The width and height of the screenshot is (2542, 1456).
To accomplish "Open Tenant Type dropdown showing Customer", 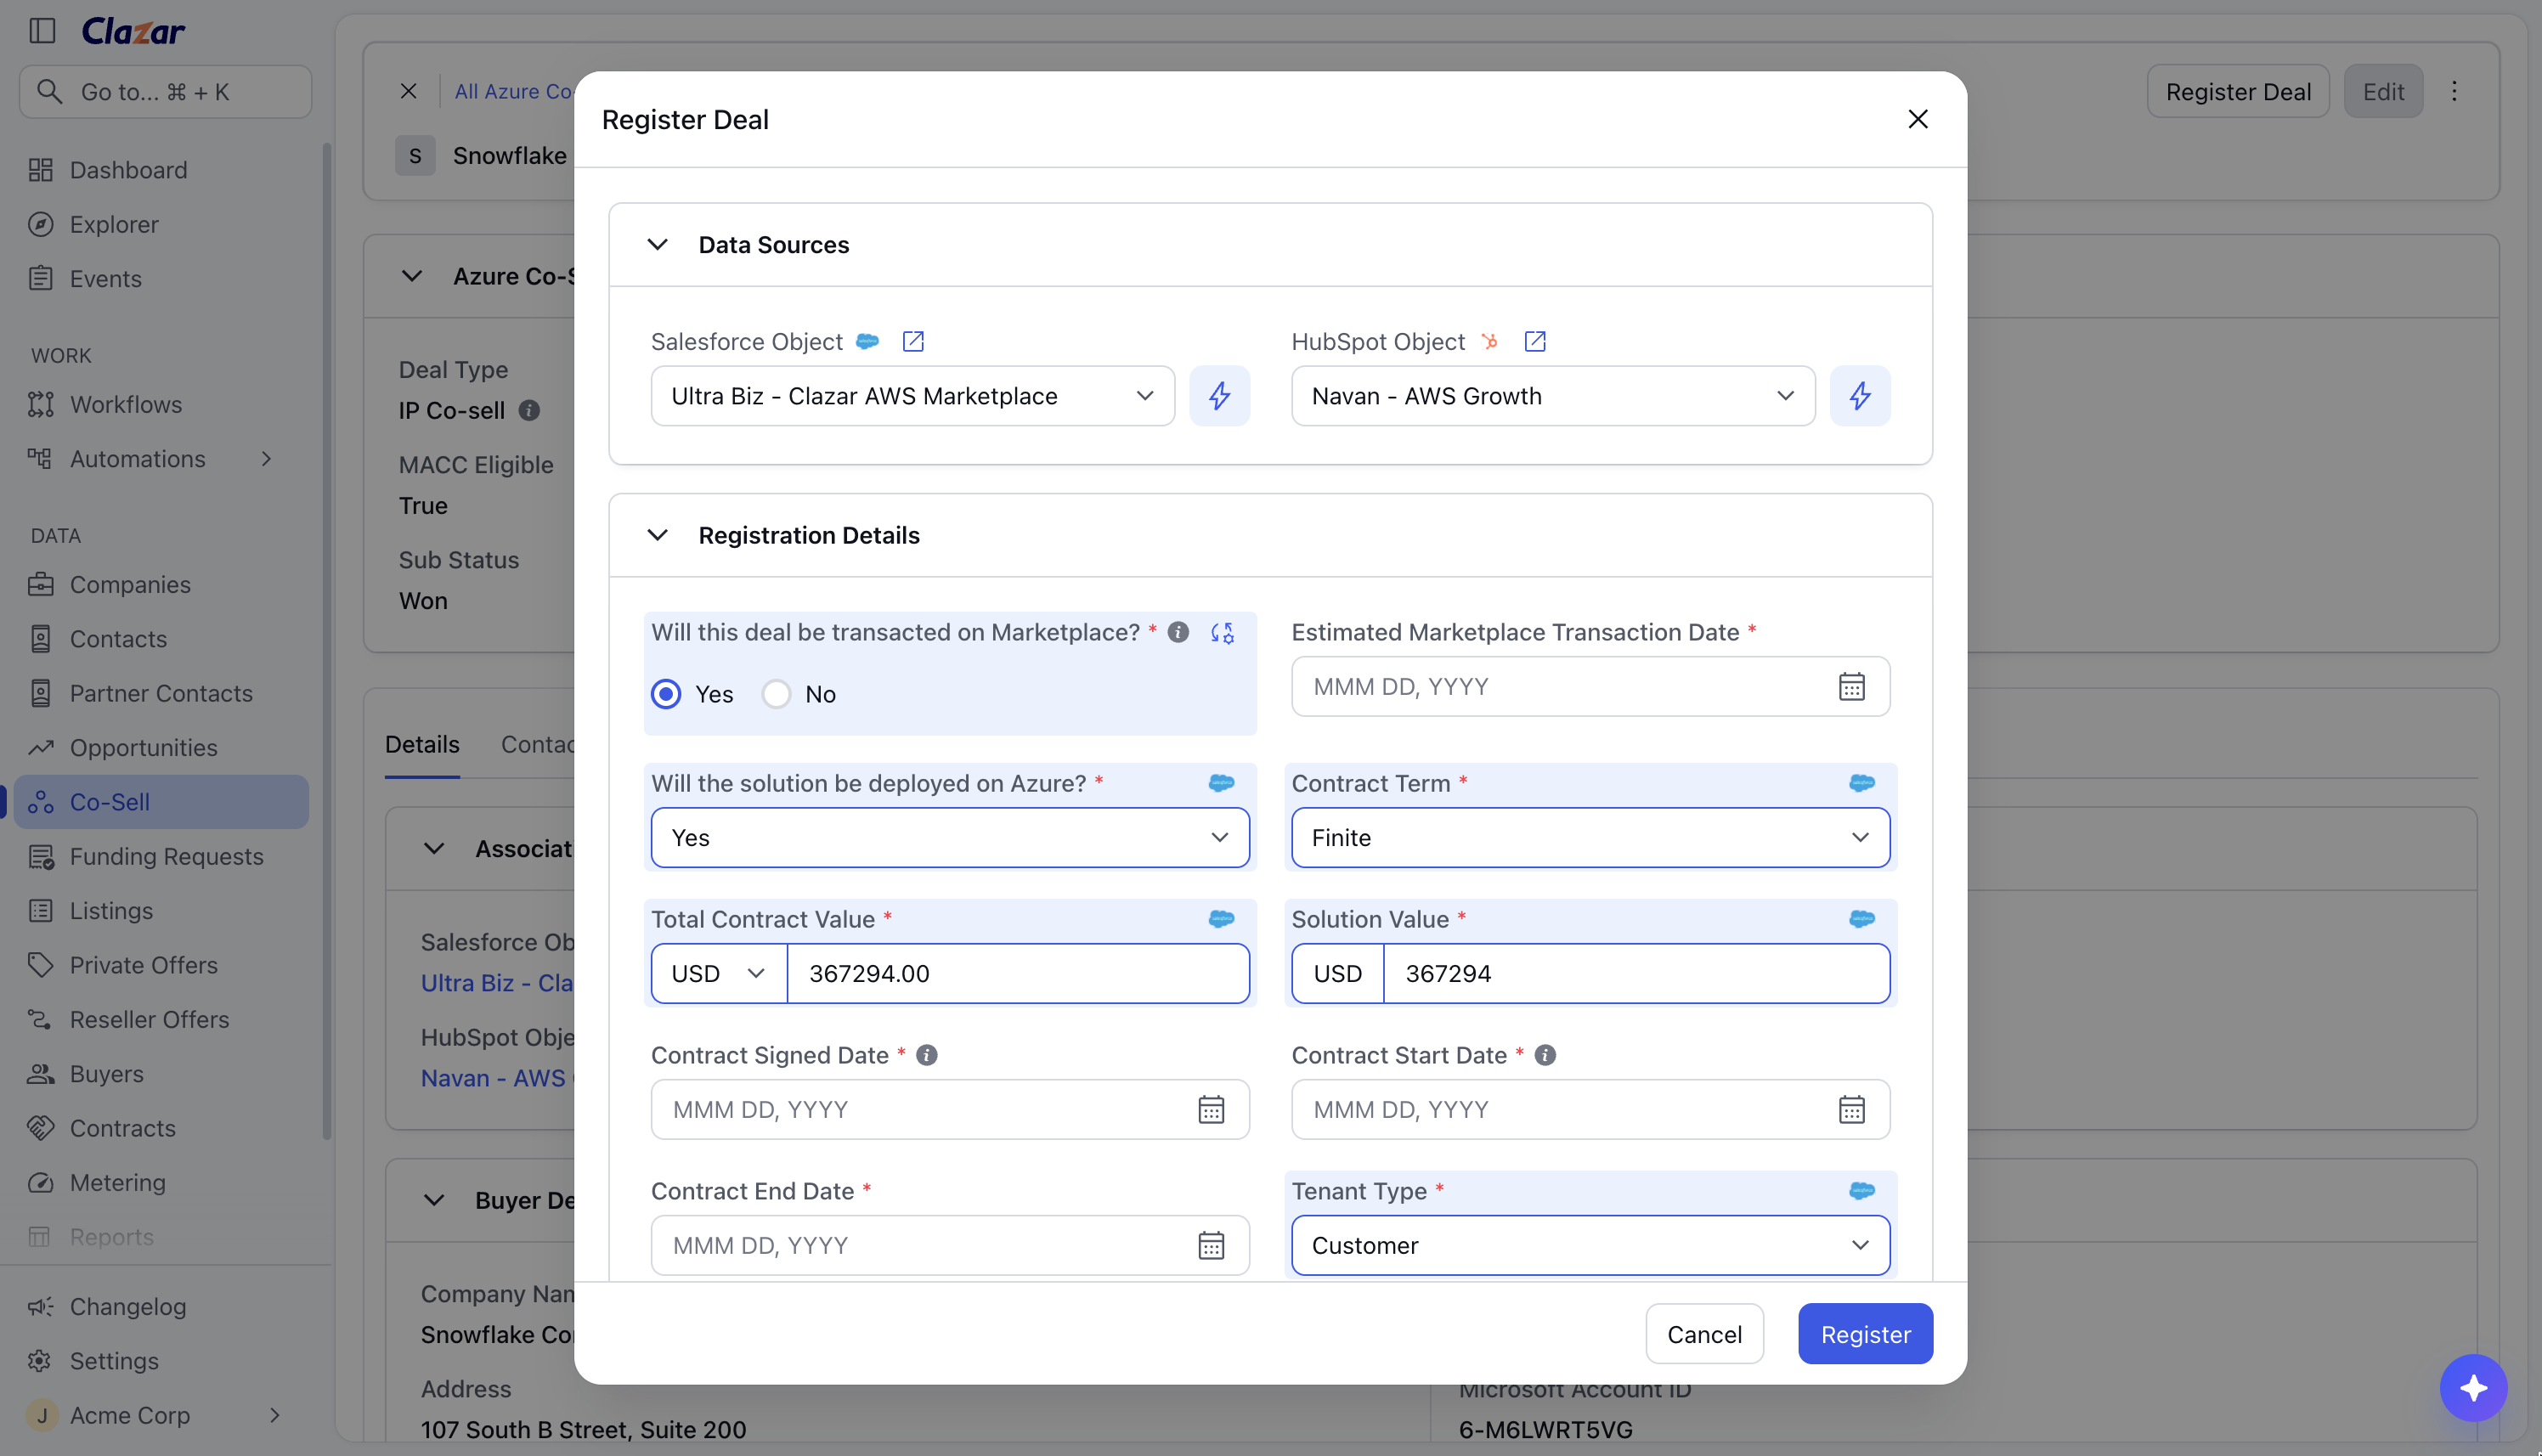I will tap(1590, 1245).
